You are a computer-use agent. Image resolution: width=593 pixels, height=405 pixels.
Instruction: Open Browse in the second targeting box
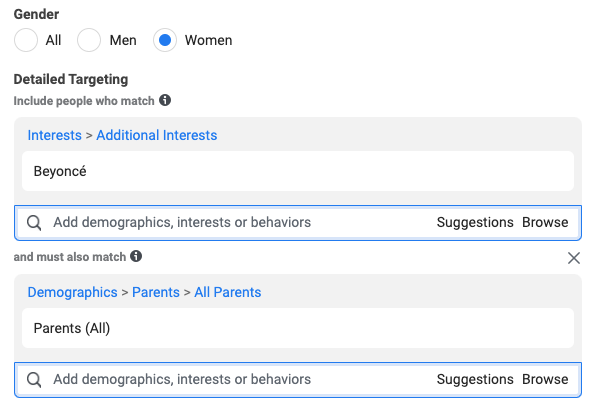point(545,379)
